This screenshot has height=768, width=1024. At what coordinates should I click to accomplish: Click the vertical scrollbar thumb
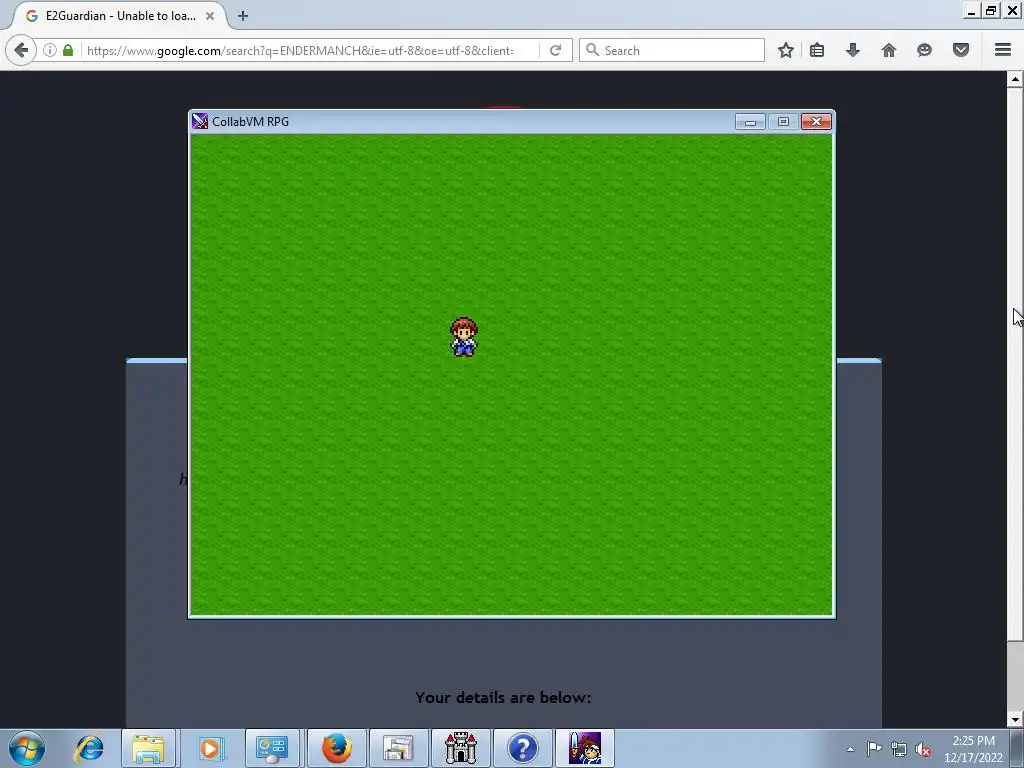(1015, 364)
